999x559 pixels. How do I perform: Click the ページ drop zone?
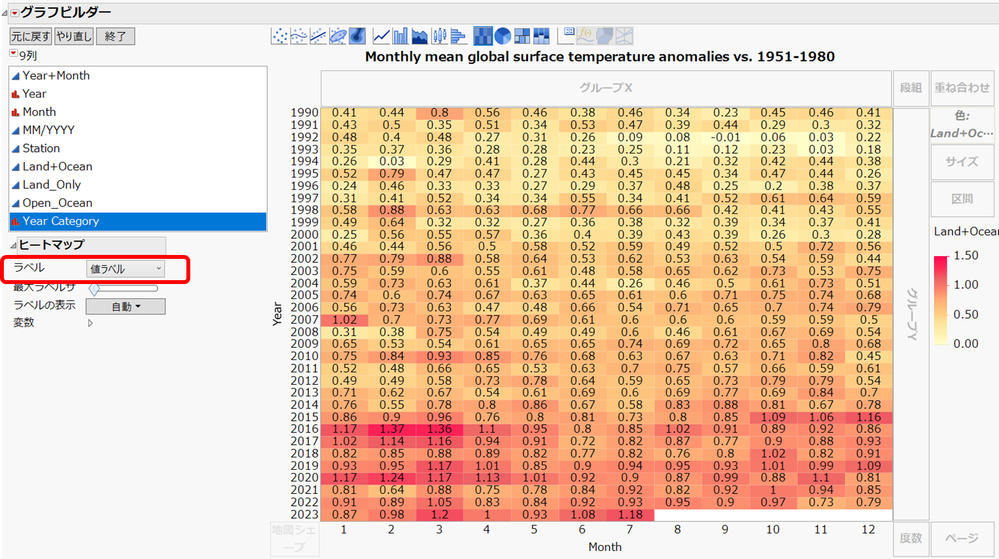click(x=962, y=539)
